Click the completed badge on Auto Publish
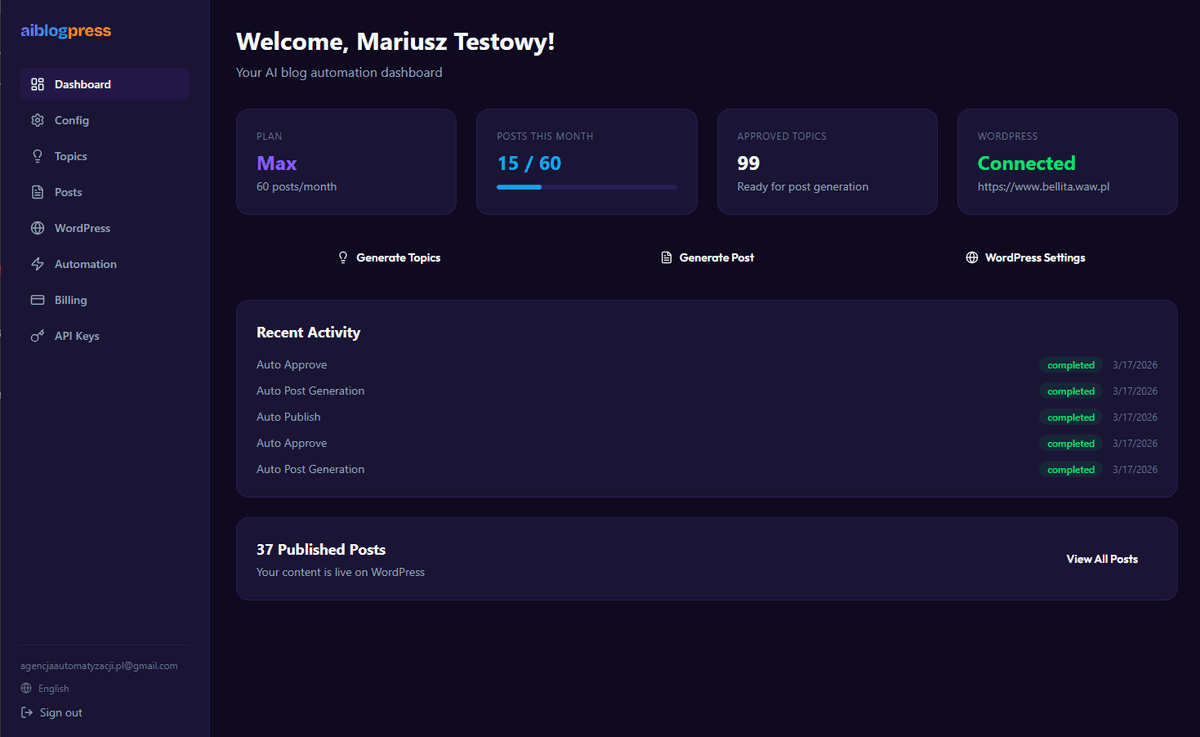Viewport: 1200px width, 737px height. pos(1070,417)
